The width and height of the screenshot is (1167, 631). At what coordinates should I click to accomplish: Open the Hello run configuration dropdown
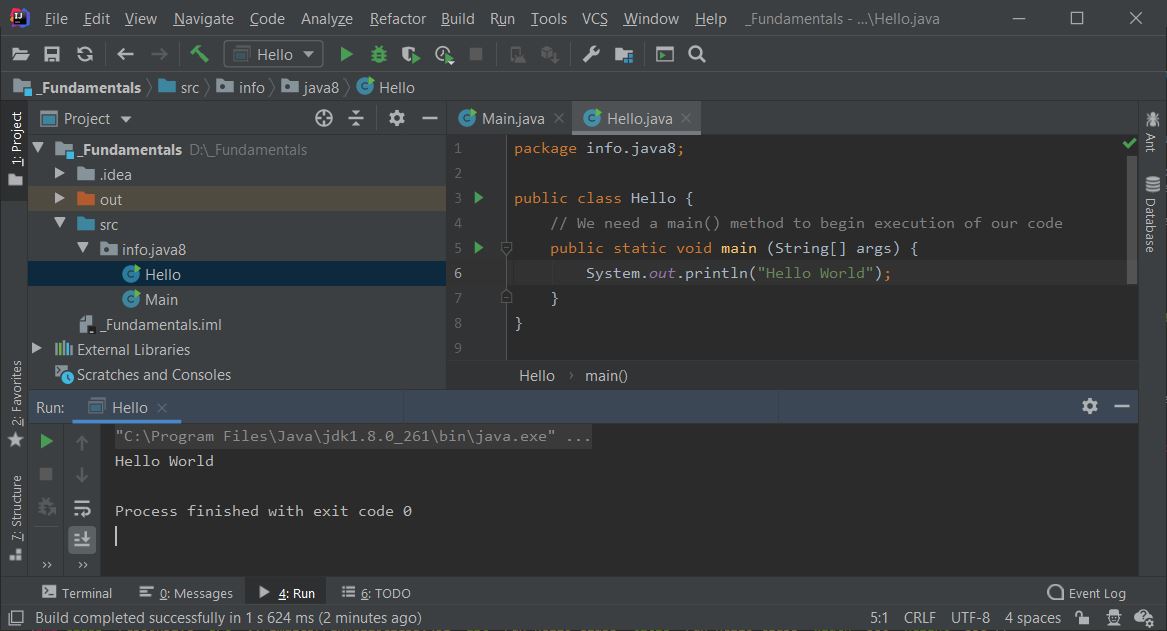273,54
